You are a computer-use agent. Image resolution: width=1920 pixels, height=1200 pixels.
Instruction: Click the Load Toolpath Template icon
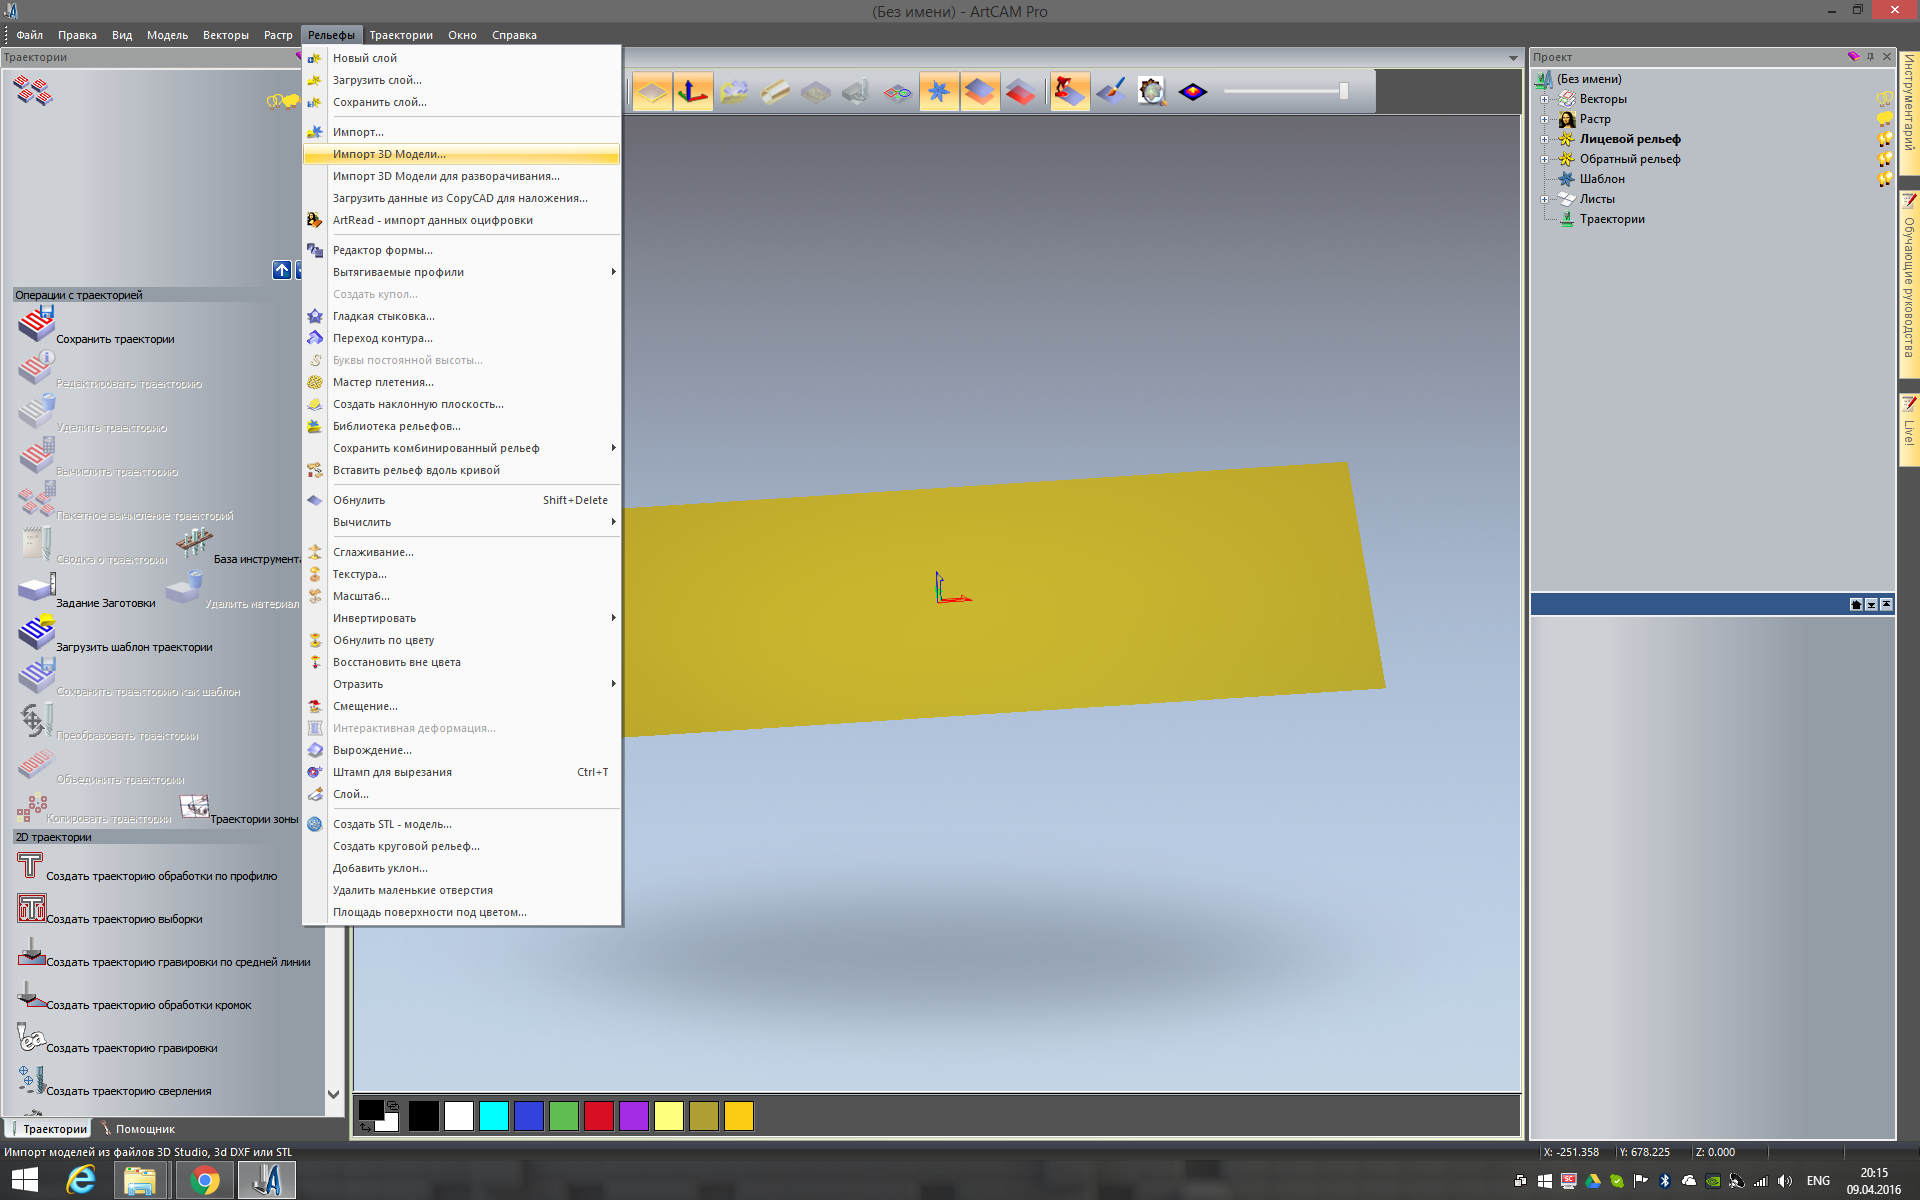36,632
